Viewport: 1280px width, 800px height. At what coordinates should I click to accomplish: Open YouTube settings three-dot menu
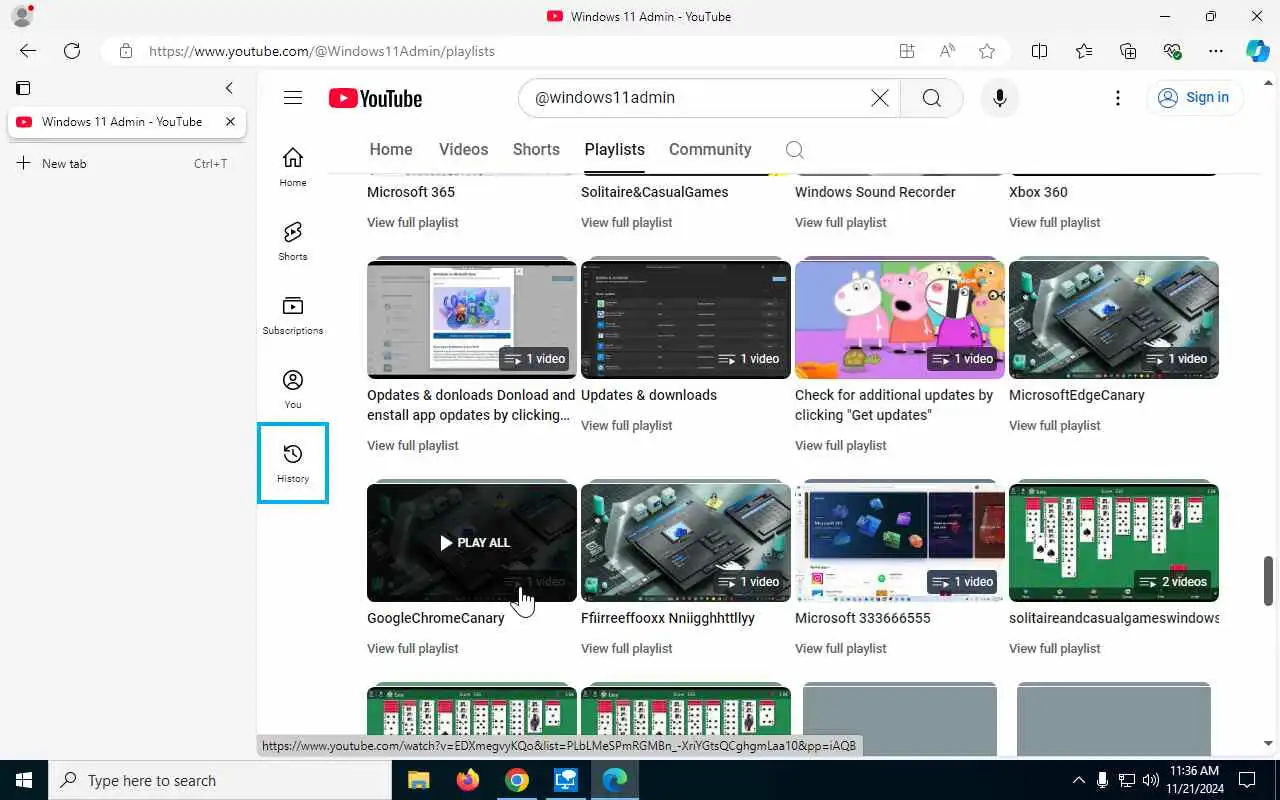click(1118, 98)
